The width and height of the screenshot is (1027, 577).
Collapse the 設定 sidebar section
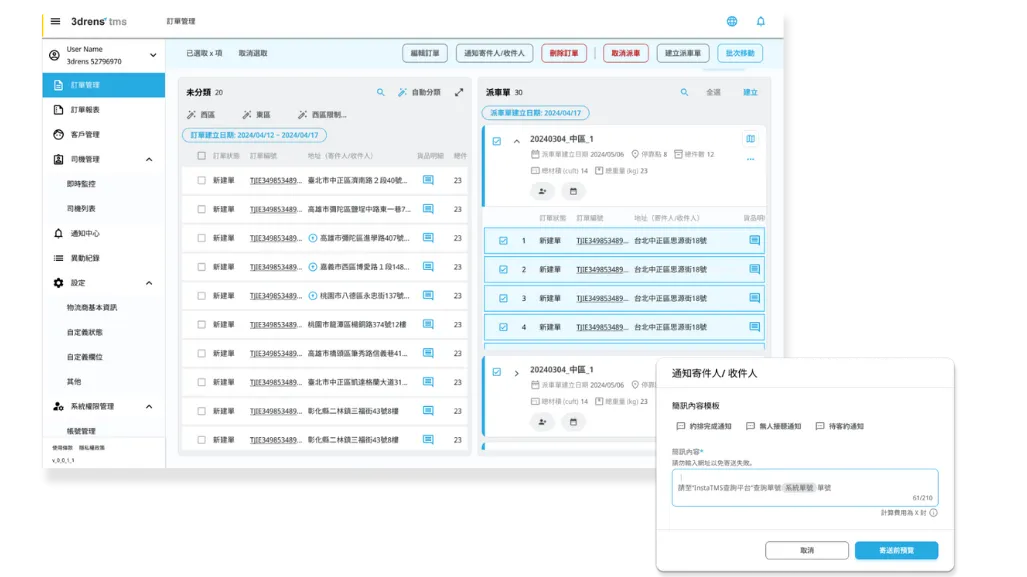coord(149,283)
